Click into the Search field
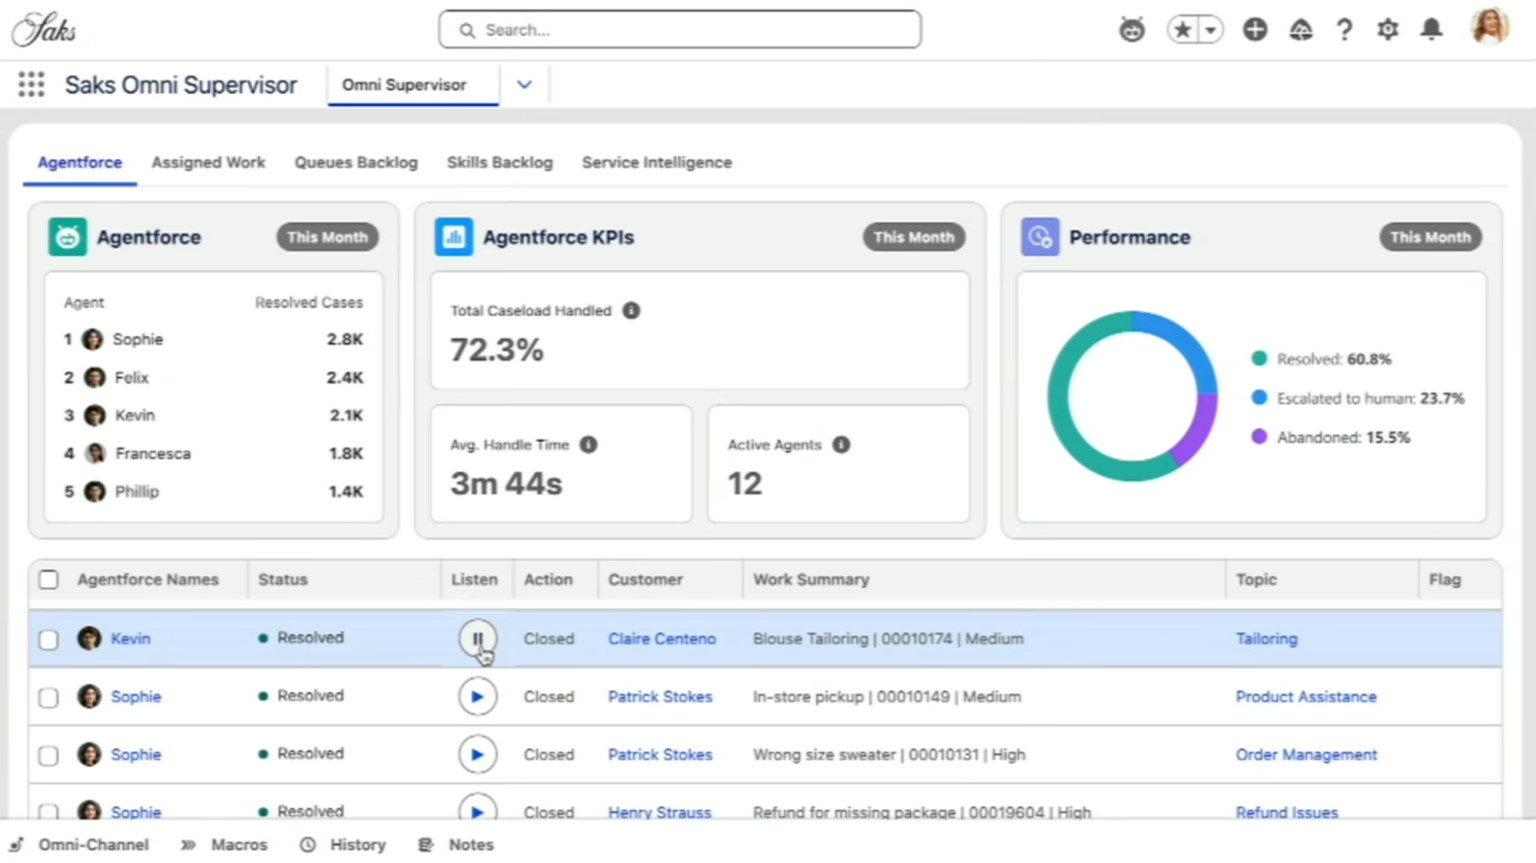The image size is (1536, 863). click(x=680, y=30)
